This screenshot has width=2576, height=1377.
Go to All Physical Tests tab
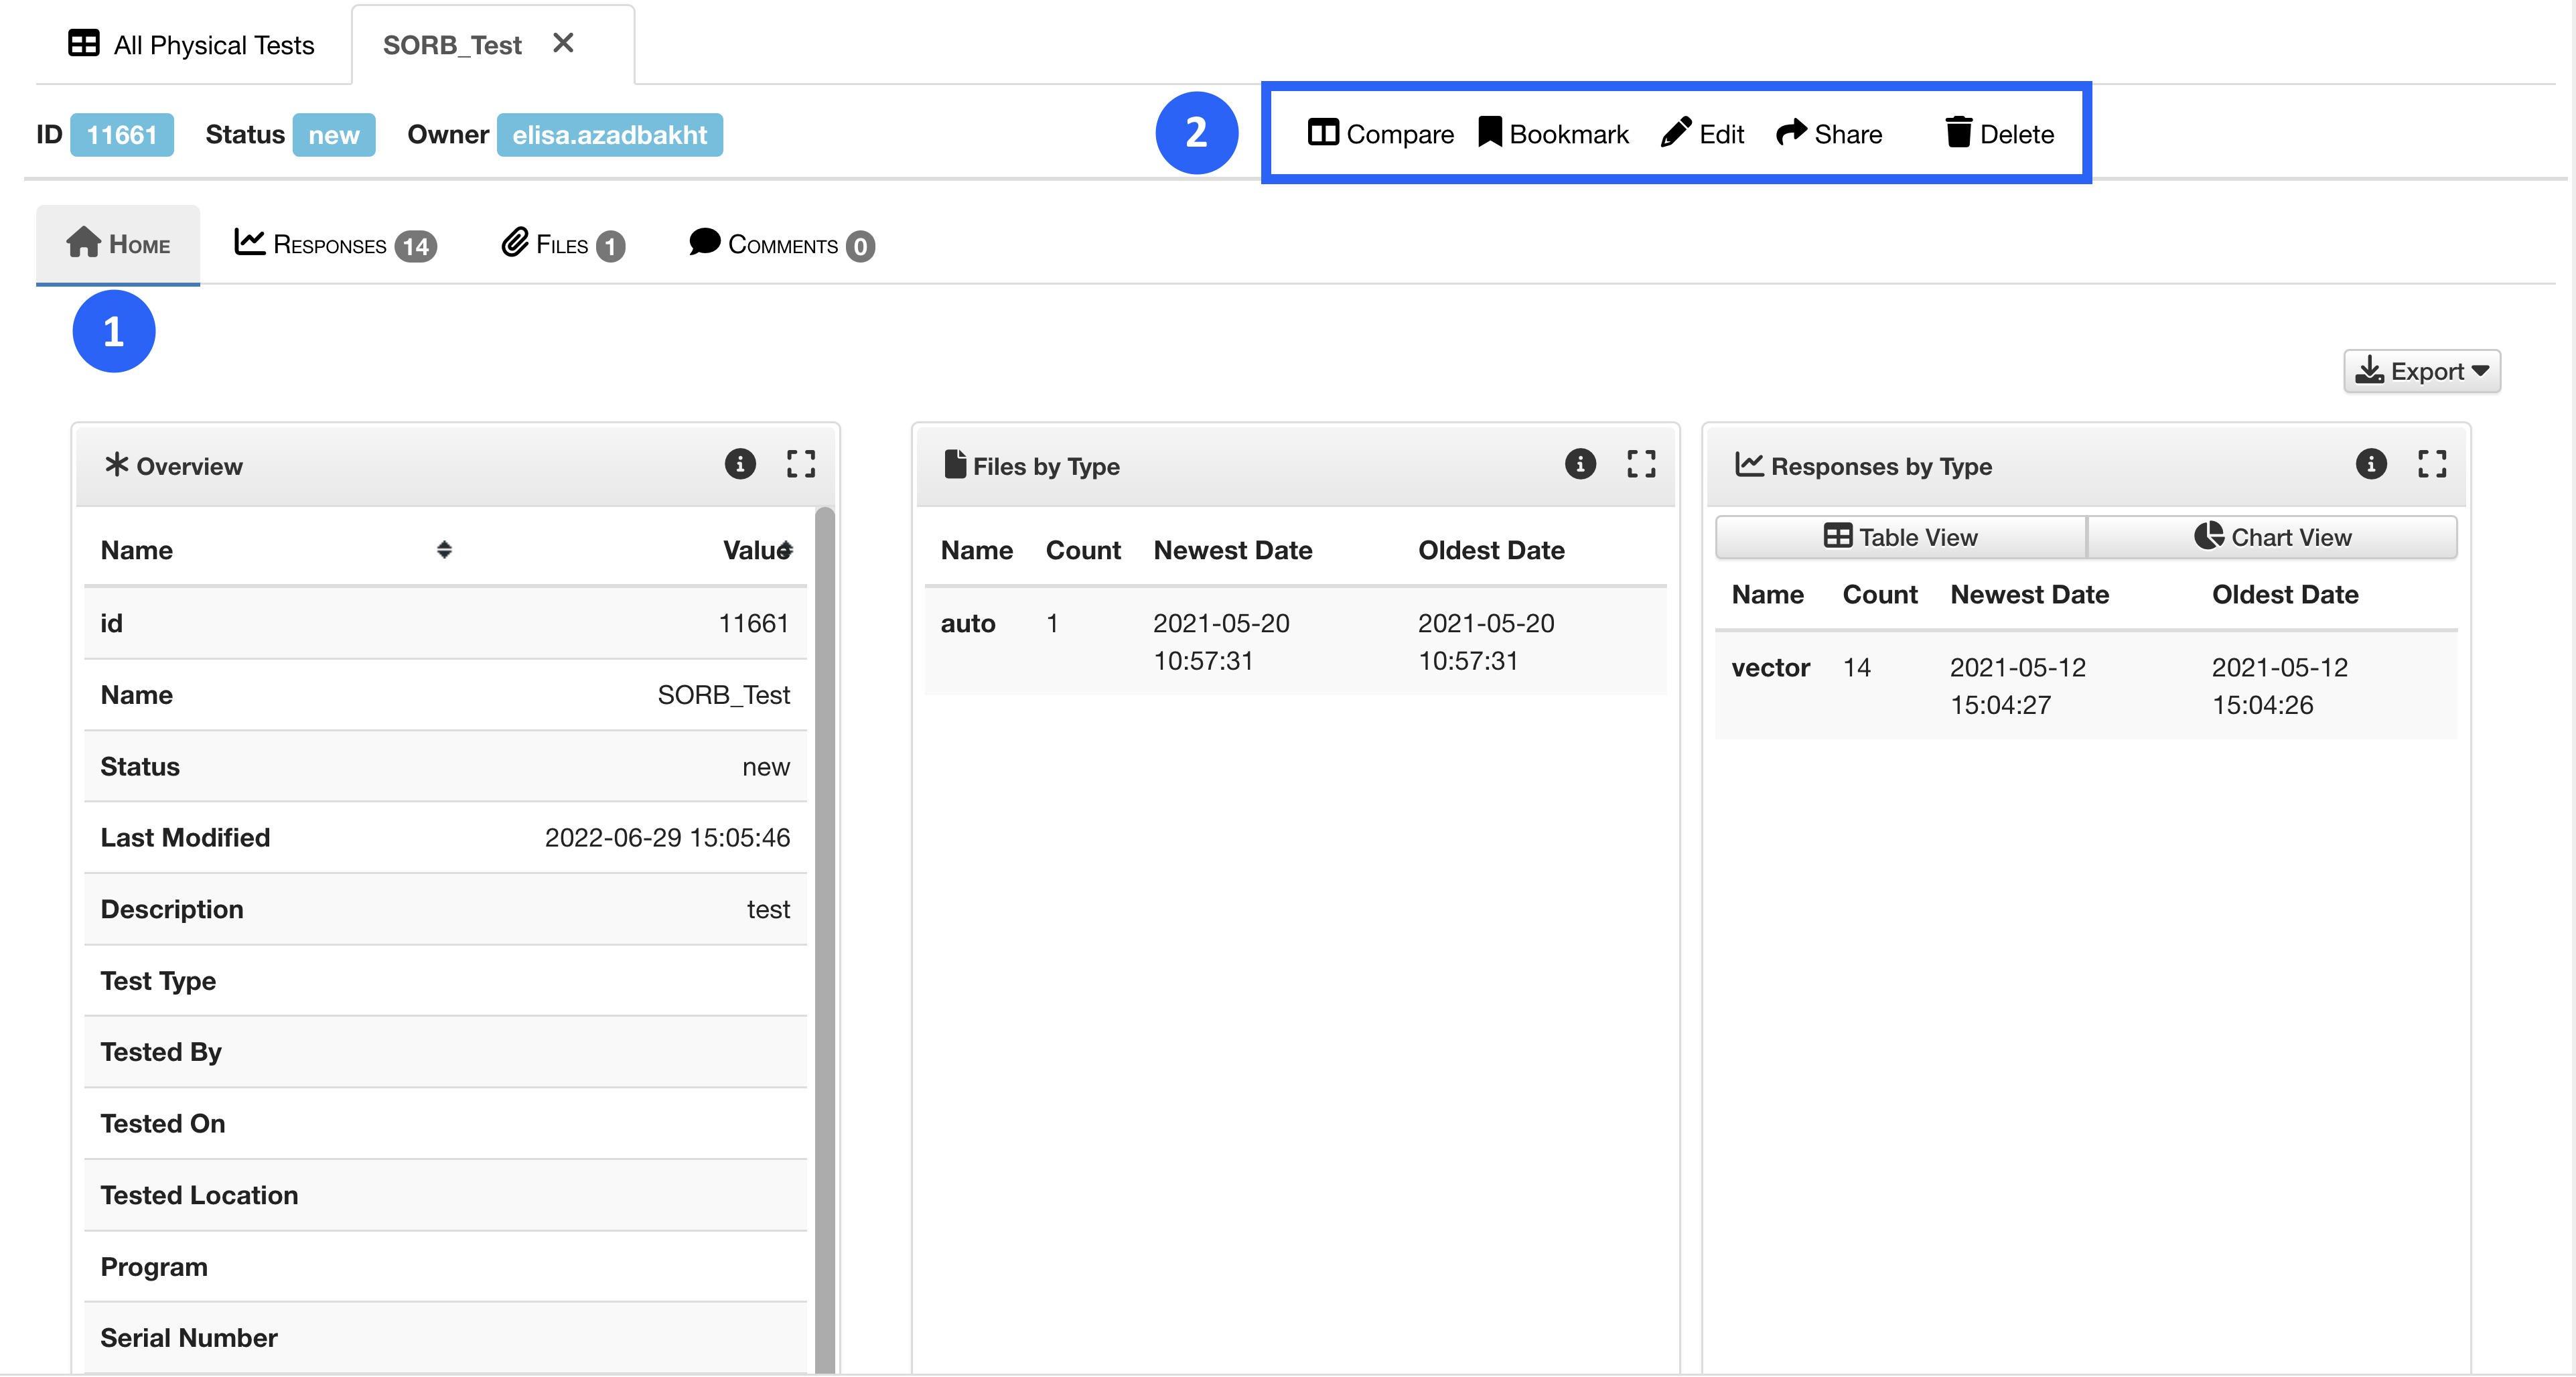click(x=192, y=45)
